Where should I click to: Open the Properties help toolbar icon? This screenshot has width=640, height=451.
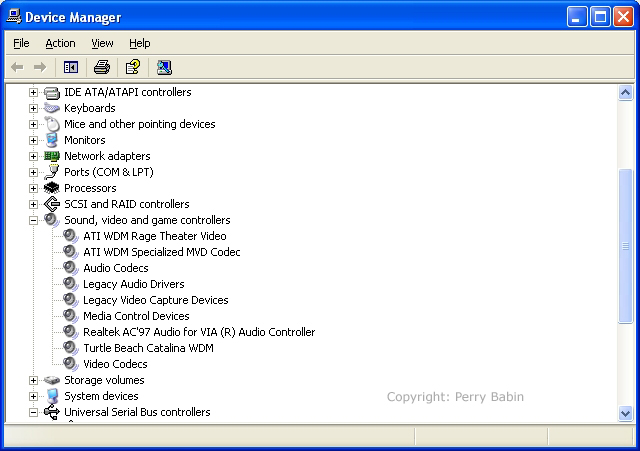coord(133,67)
